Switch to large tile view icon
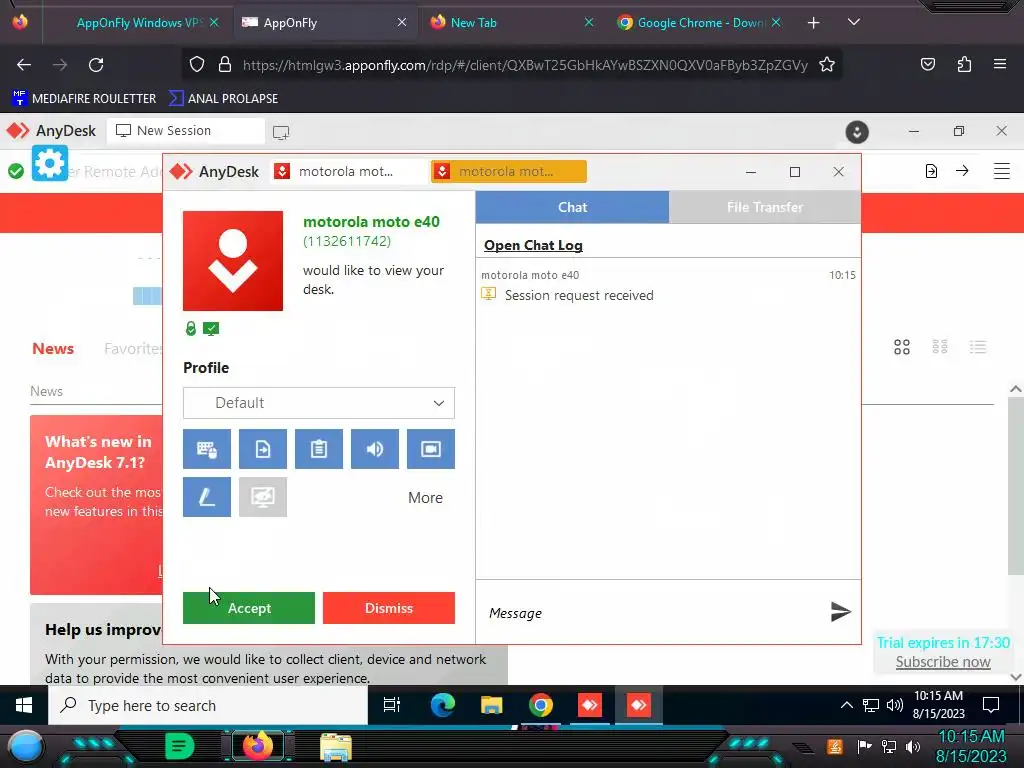Screen dimensions: 1024x768 [x=902, y=347]
